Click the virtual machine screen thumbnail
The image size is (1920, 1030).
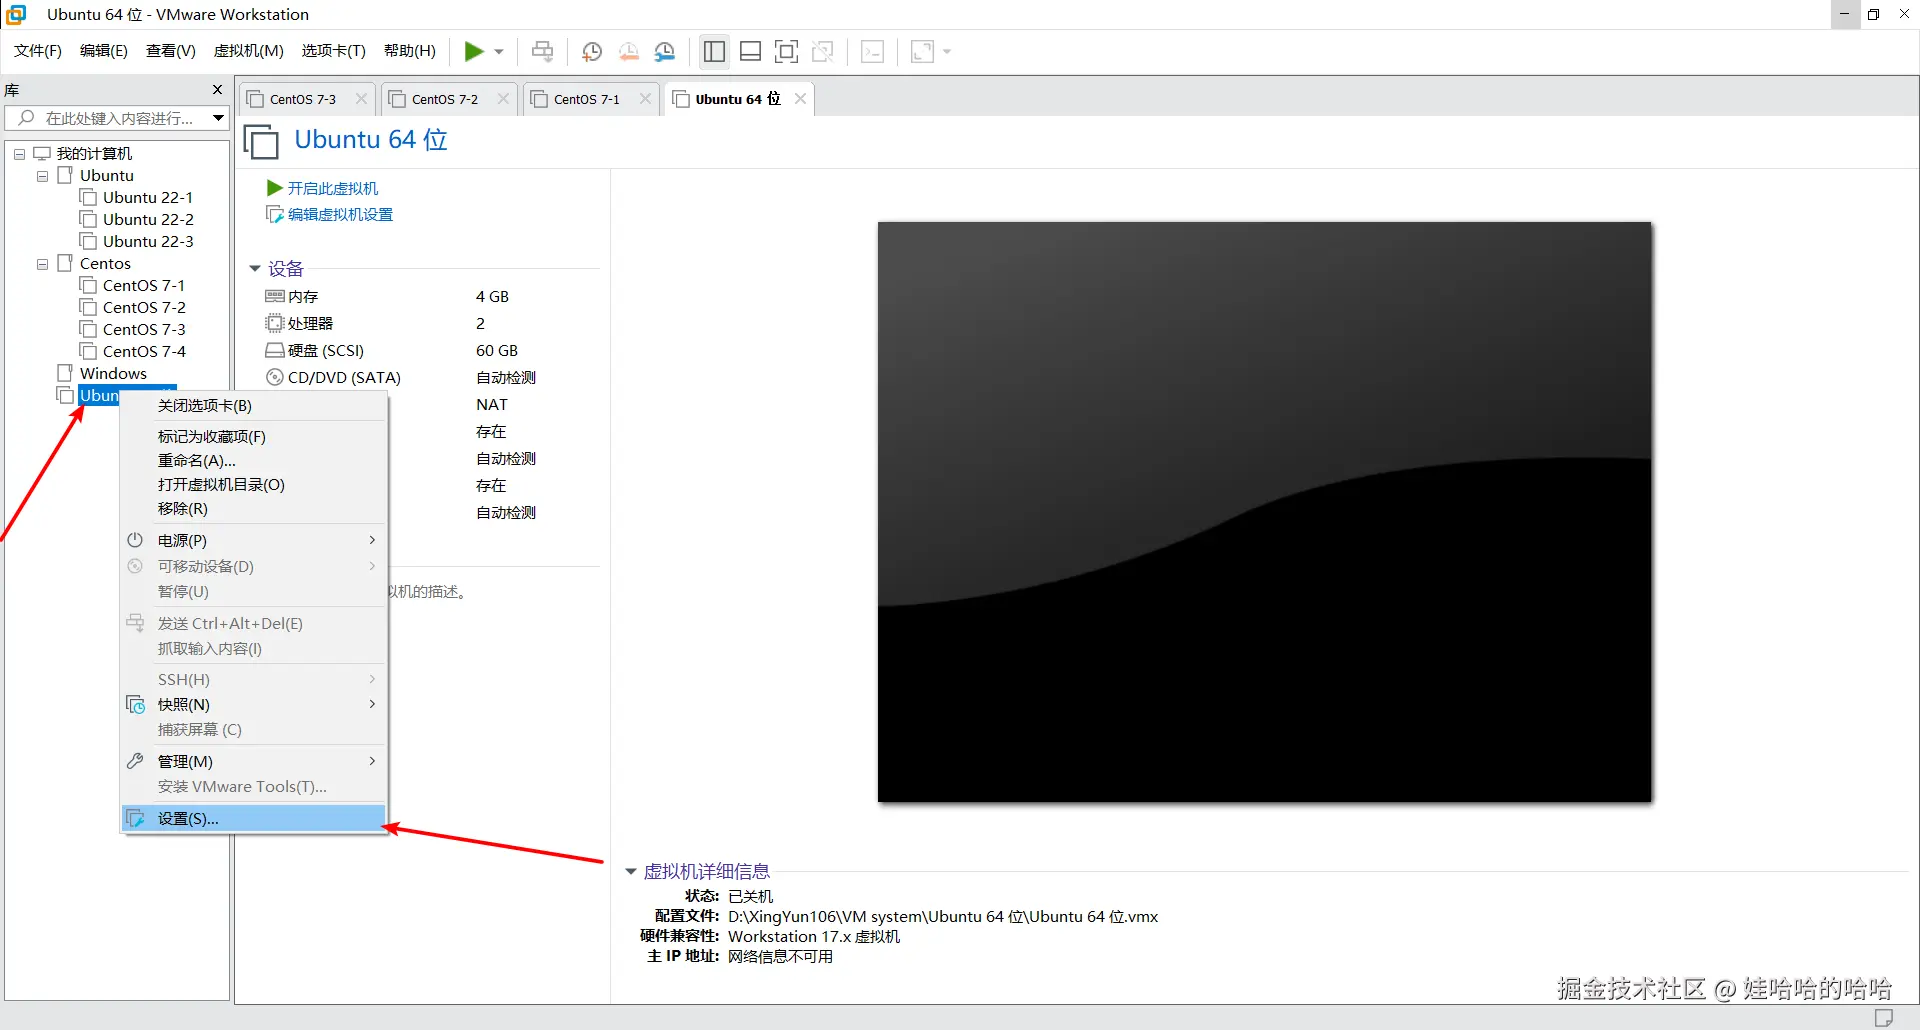(1264, 512)
